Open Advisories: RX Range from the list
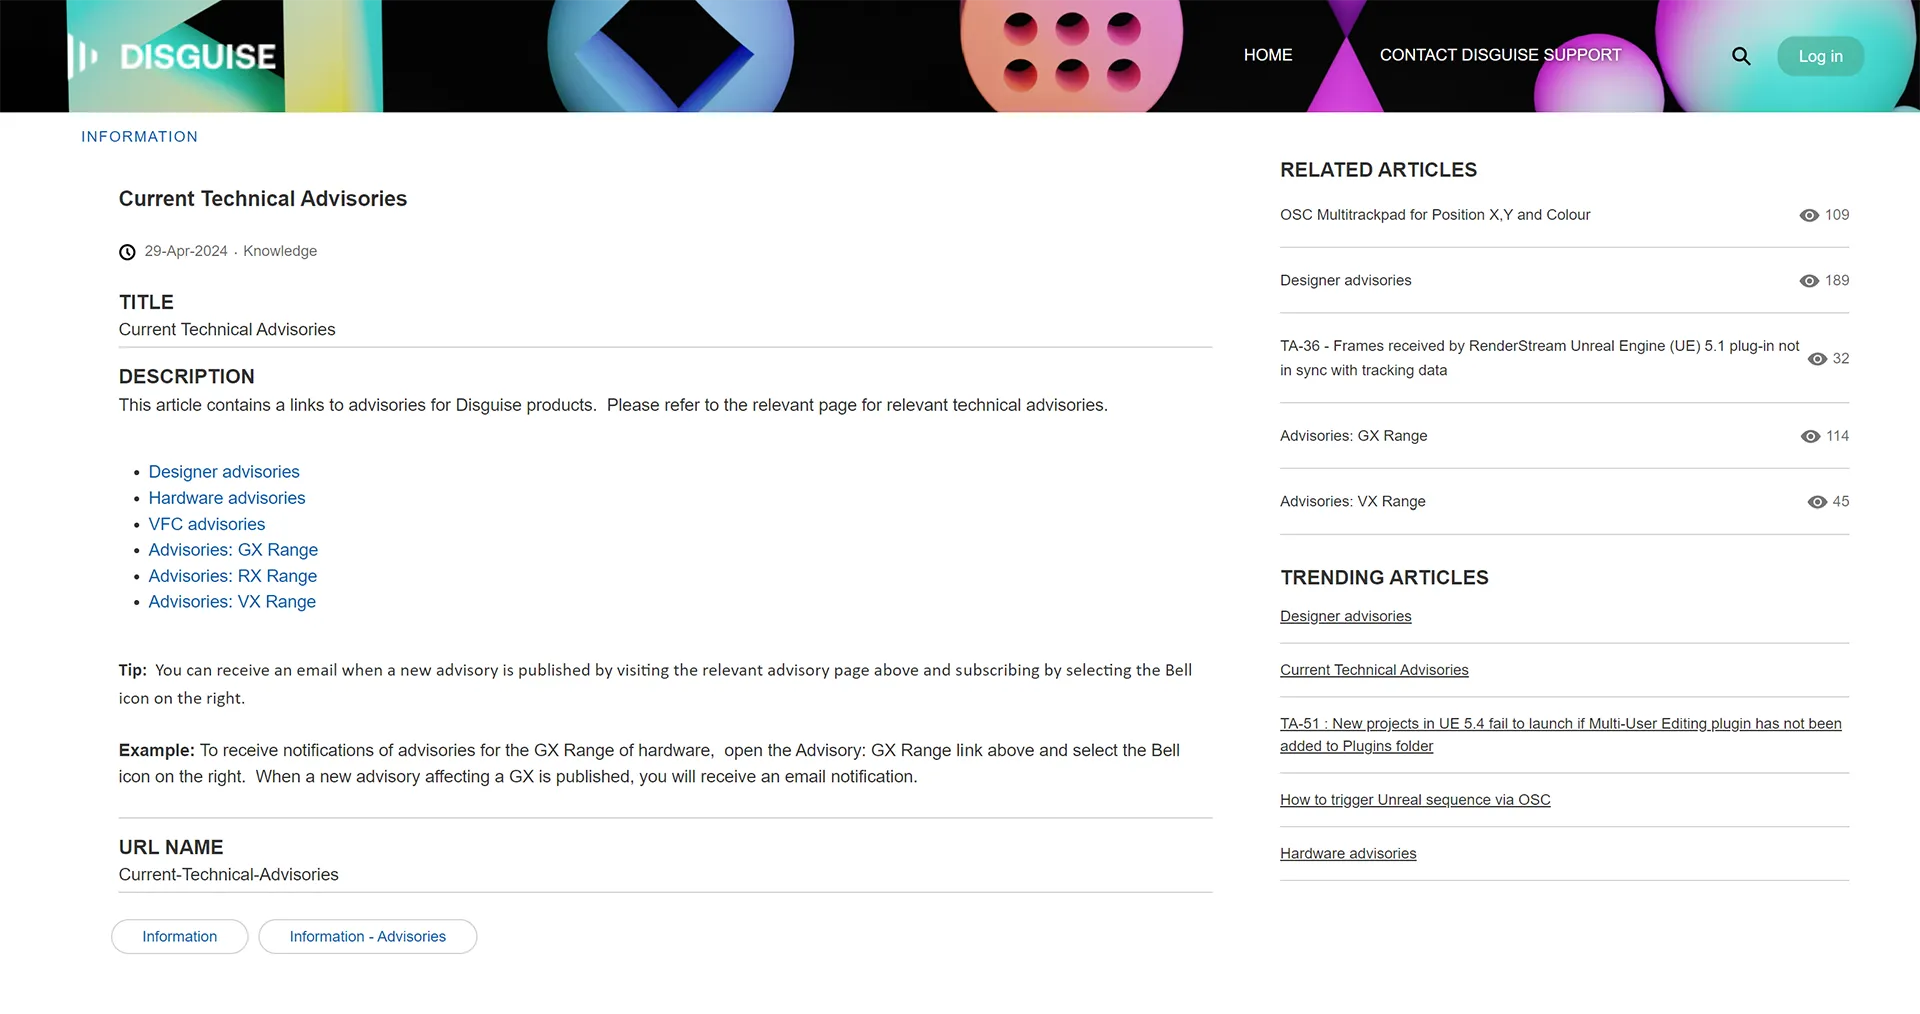The image size is (1920, 1014). click(x=232, y=576)
